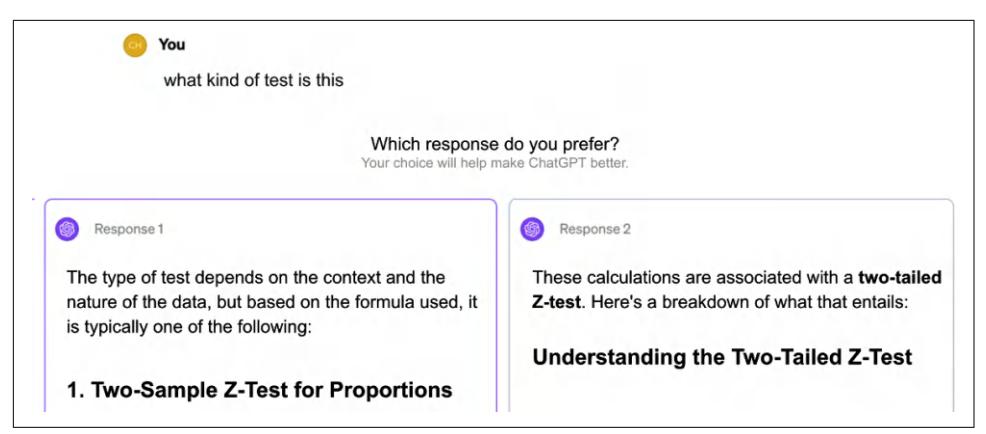Click the "Which response do you prefer?" heading
The width and height of the screenshot is (986, 434).
[494, 144]
